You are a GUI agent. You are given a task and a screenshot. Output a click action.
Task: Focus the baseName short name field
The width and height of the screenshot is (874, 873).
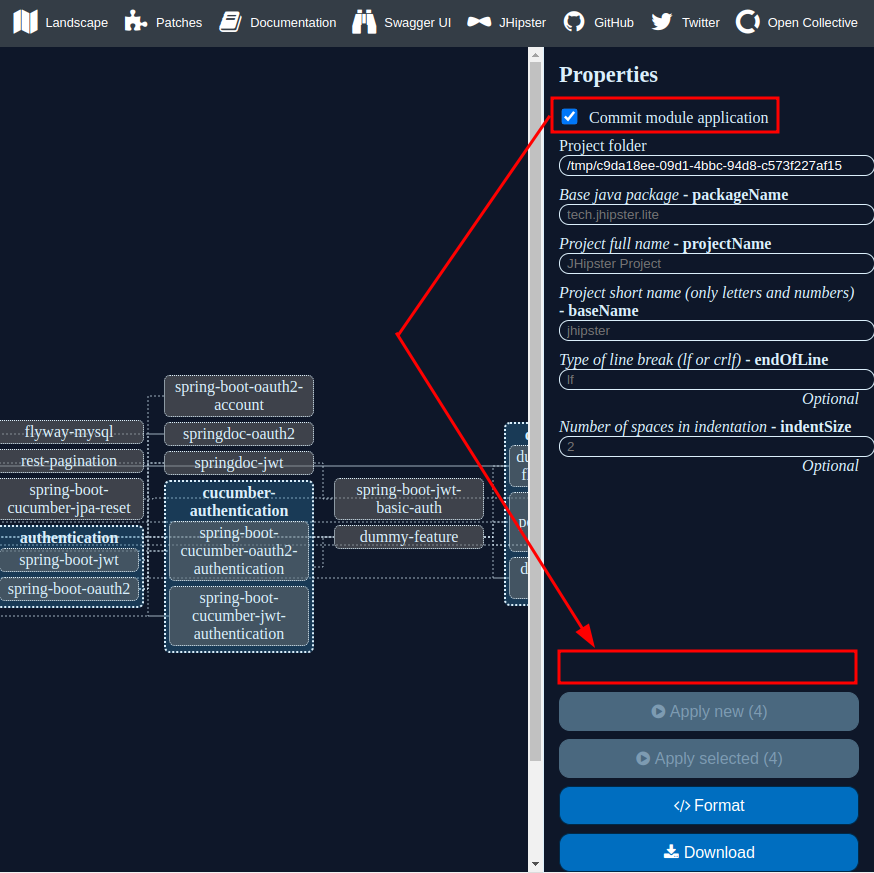[x=716, y=331]
